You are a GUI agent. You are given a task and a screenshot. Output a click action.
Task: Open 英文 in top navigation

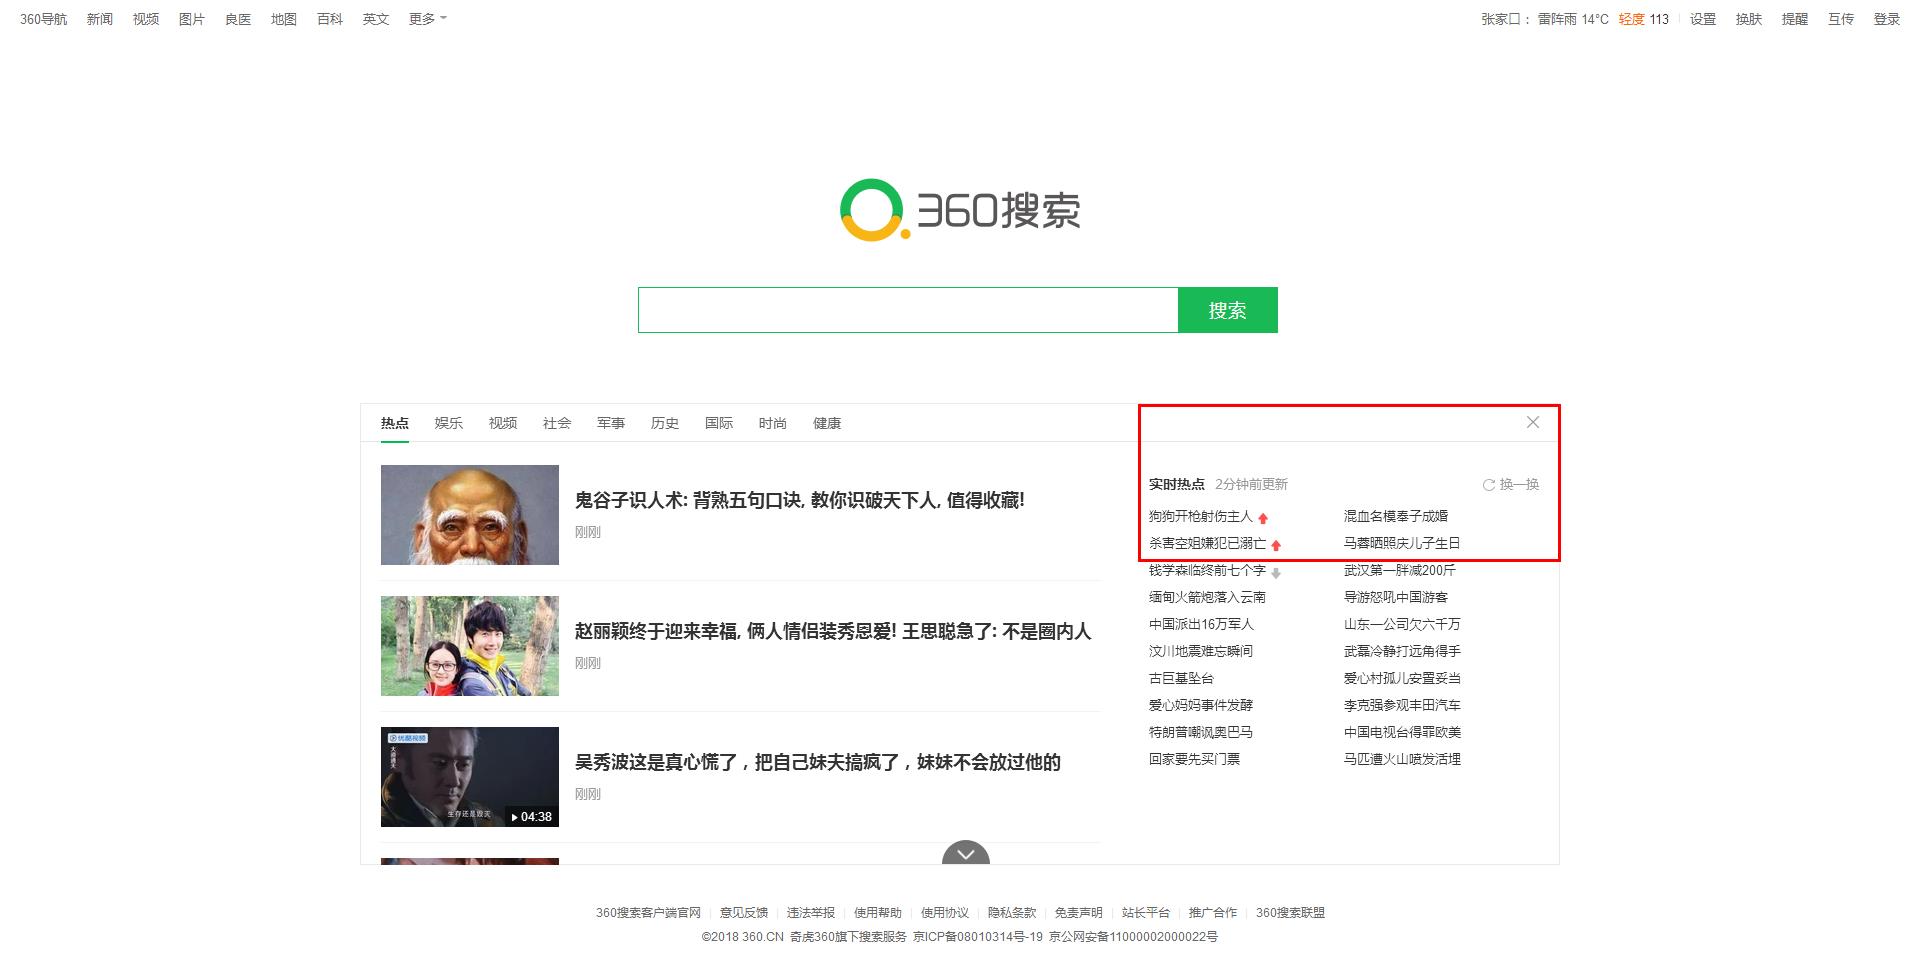tap(376, 19)
